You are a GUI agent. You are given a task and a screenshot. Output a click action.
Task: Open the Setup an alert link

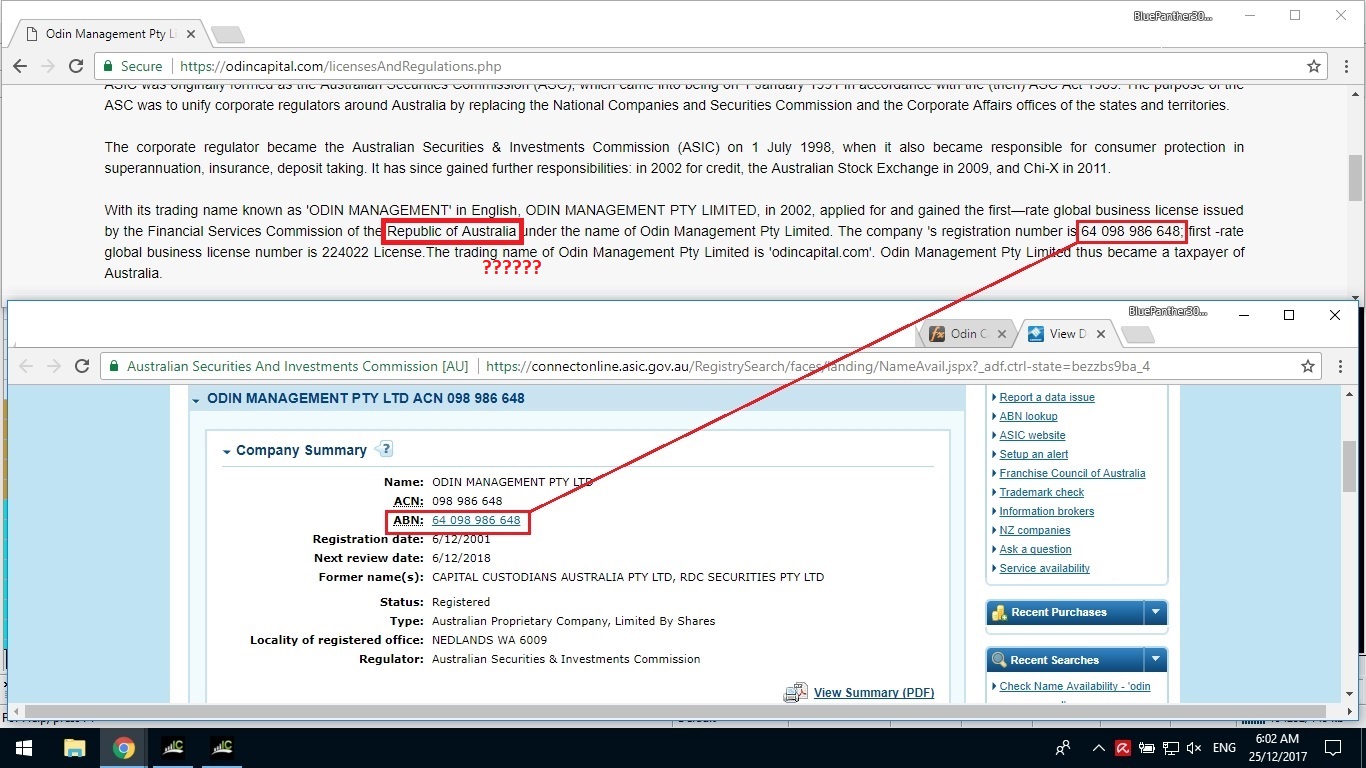click(x=1034, y=454)
